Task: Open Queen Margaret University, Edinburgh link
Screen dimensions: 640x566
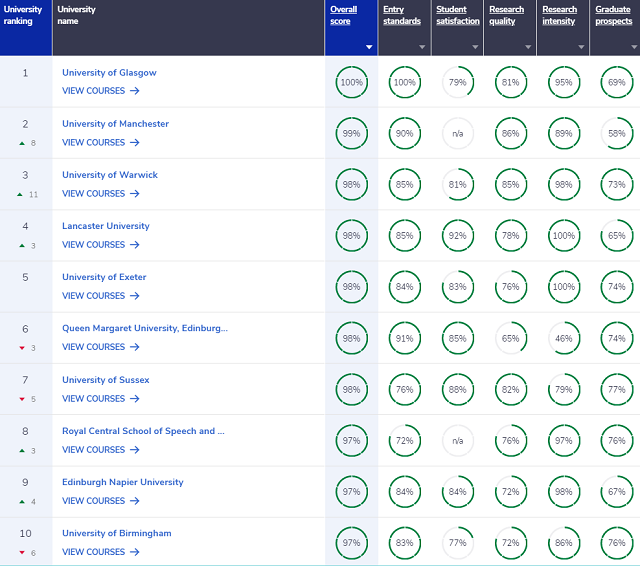Action: pyautogui.click(x=145, y=328)
